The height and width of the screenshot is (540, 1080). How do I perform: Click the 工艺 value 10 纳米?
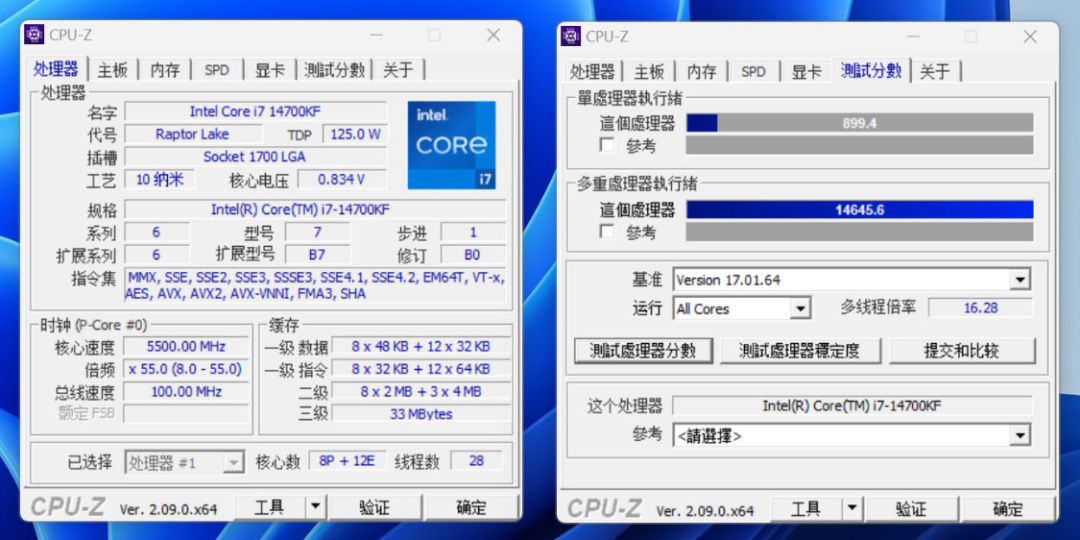160,179
